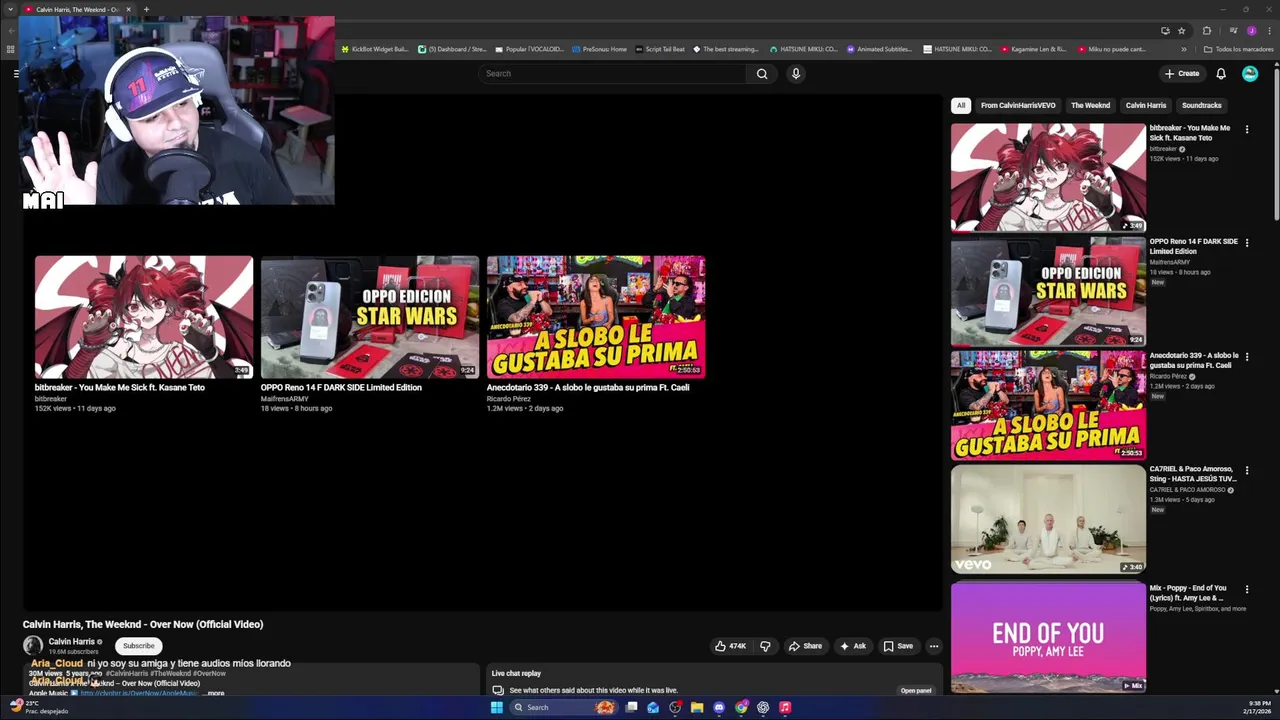1280x720 pixels.
Task: Play sidebar bitbreaker Kasane Teto thumbnail
Action: [1048, 177]
